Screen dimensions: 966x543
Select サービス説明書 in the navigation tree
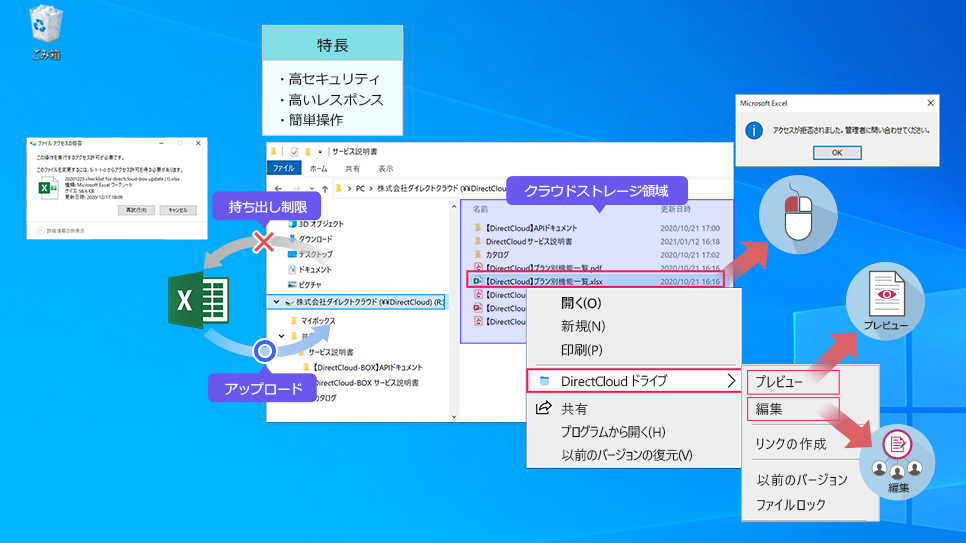331,353
